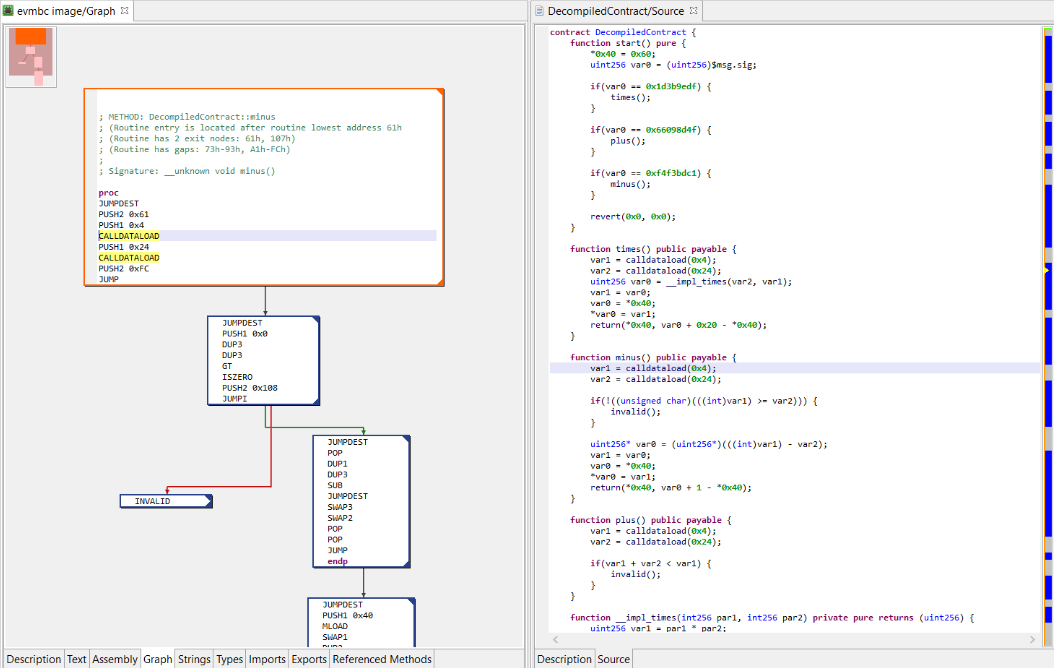Open the Types tab

coord(229,659)
